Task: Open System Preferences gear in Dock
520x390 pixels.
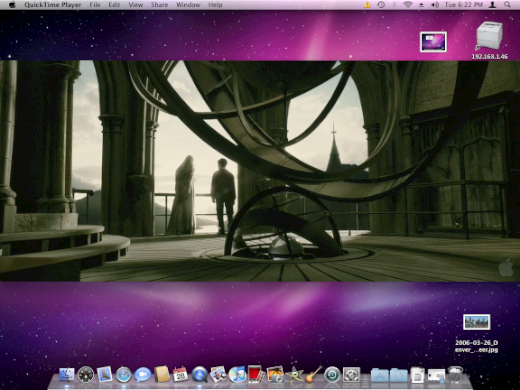Action: coord(351,375)
